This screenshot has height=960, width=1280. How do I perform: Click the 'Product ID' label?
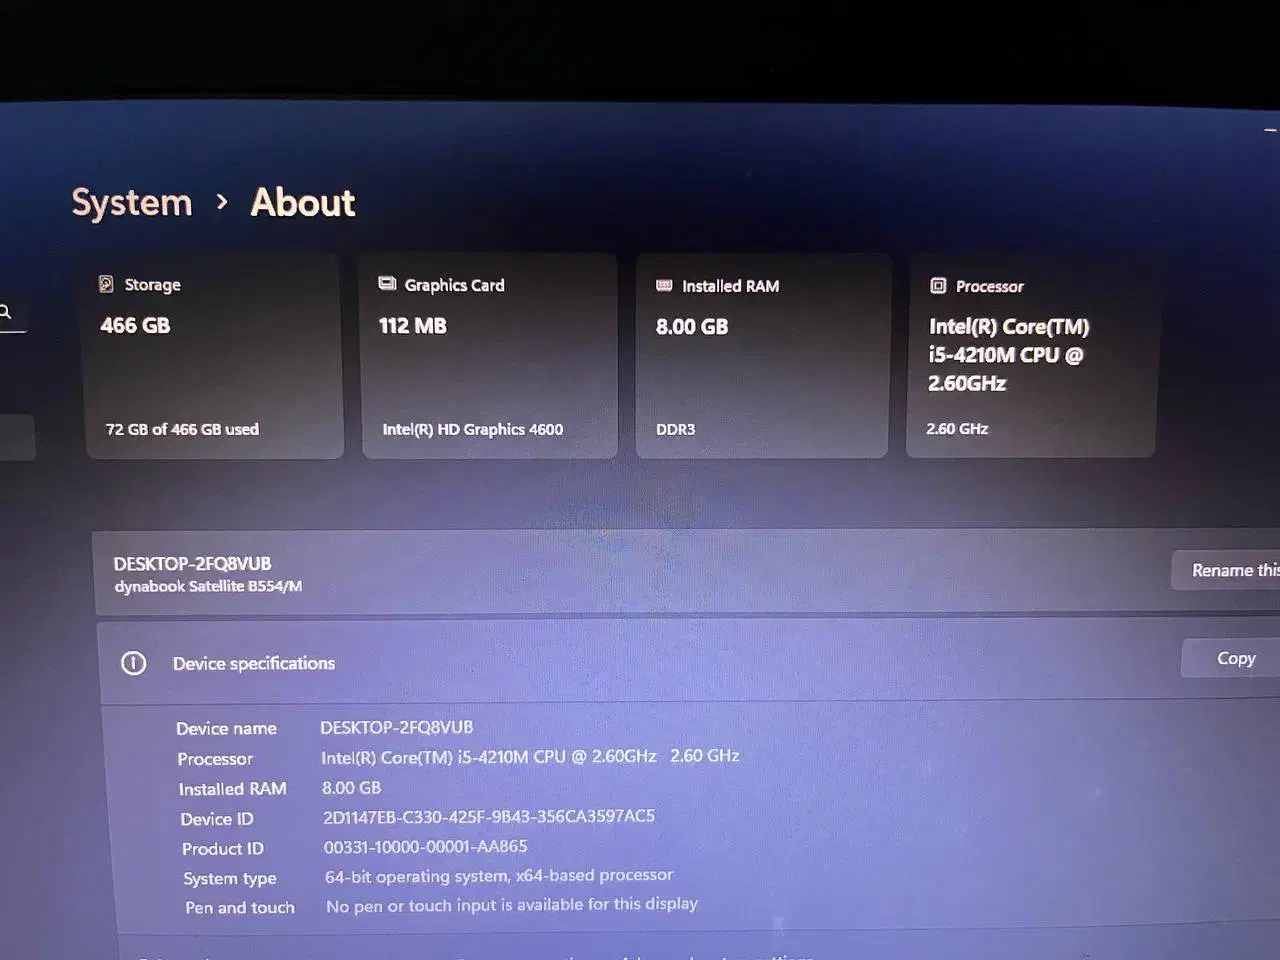[223, 849]
